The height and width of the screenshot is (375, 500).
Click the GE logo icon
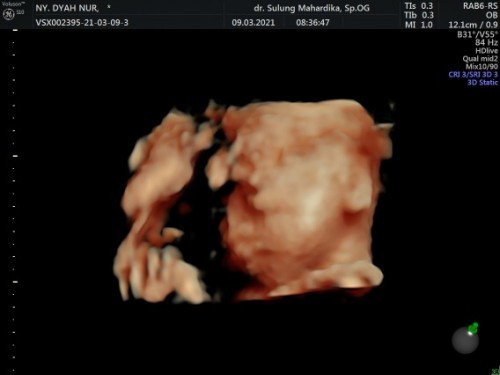click(x=8, y=14)
